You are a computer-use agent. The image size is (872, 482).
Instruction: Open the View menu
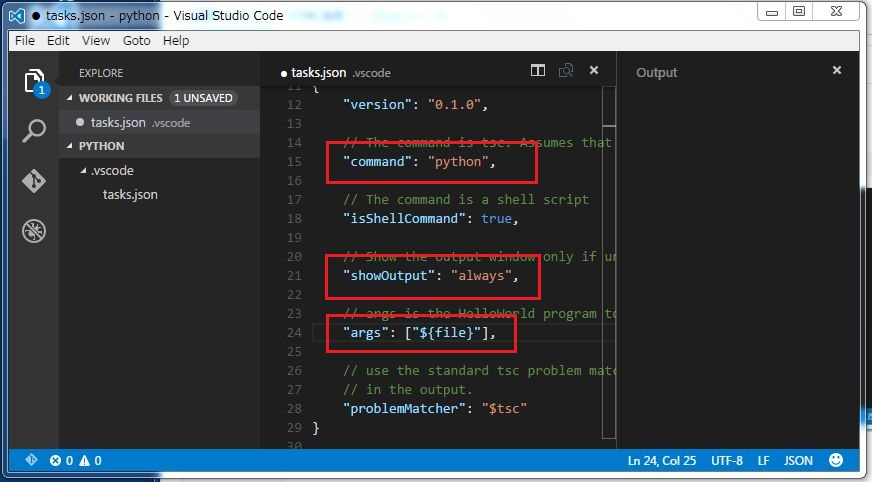coord(96,41)
